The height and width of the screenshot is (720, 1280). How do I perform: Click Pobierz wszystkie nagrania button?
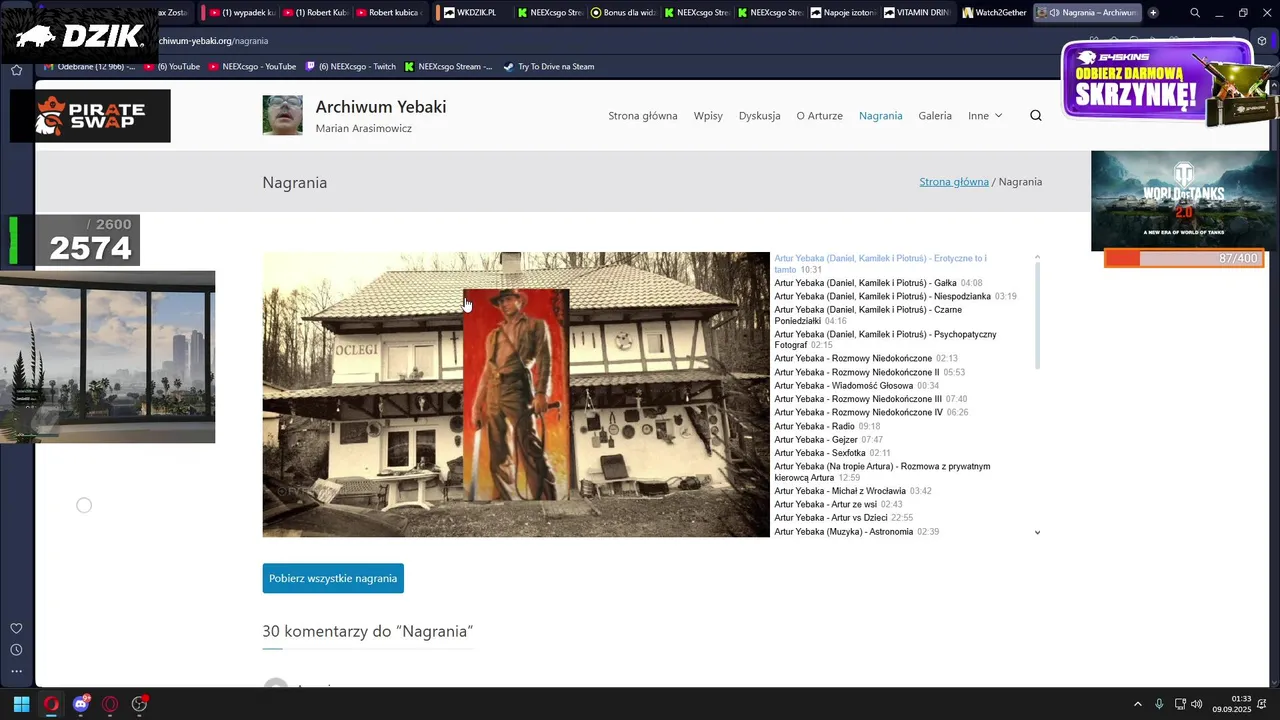[x=333, y=578]
